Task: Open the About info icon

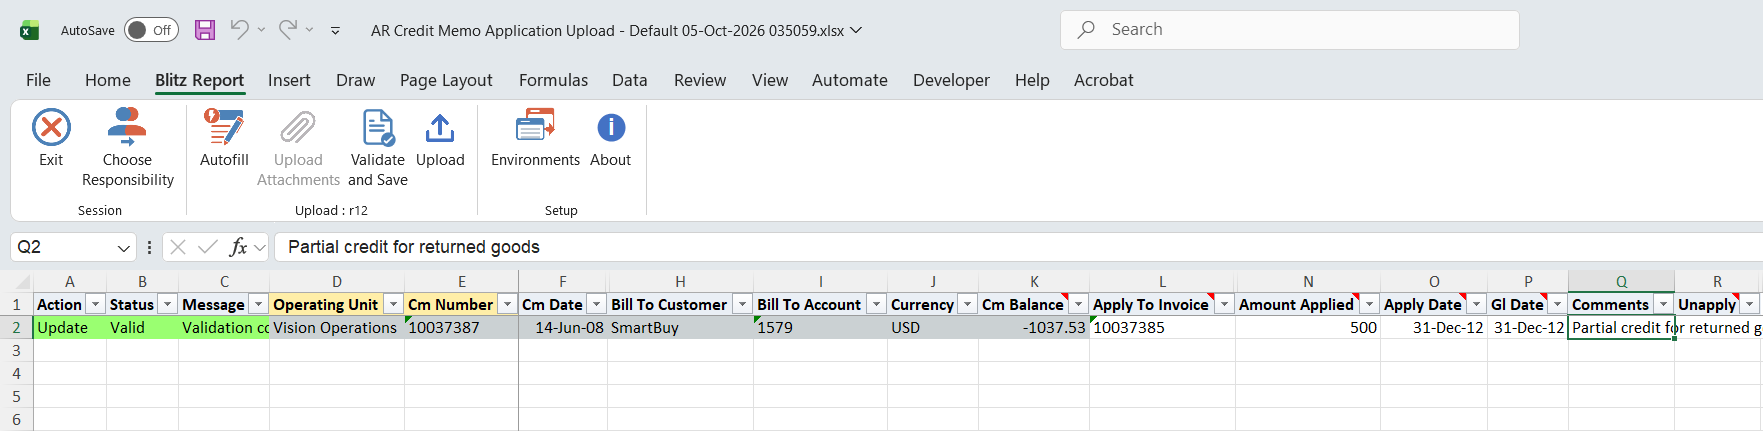Action: pyautogui.click(x=611, y=127)
